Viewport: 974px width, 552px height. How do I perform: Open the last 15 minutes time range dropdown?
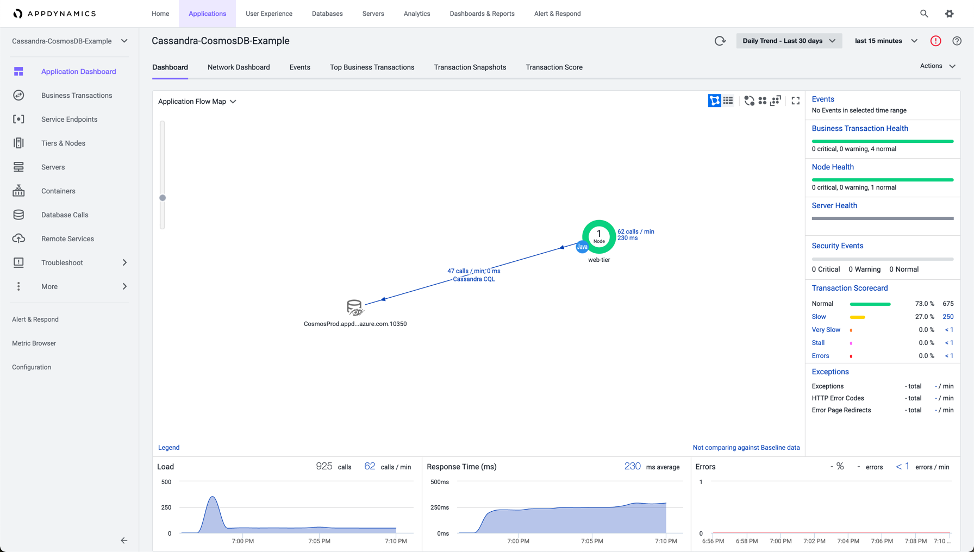pyautogui.click(x=886, y=41)
